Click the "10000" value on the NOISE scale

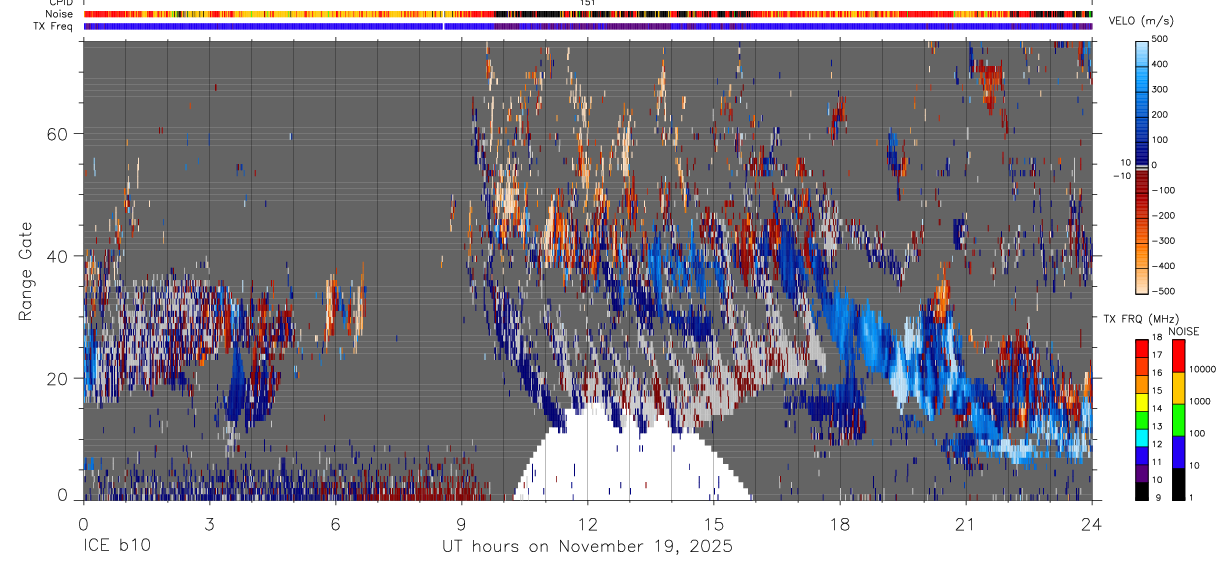click(x=1203, y=369)
